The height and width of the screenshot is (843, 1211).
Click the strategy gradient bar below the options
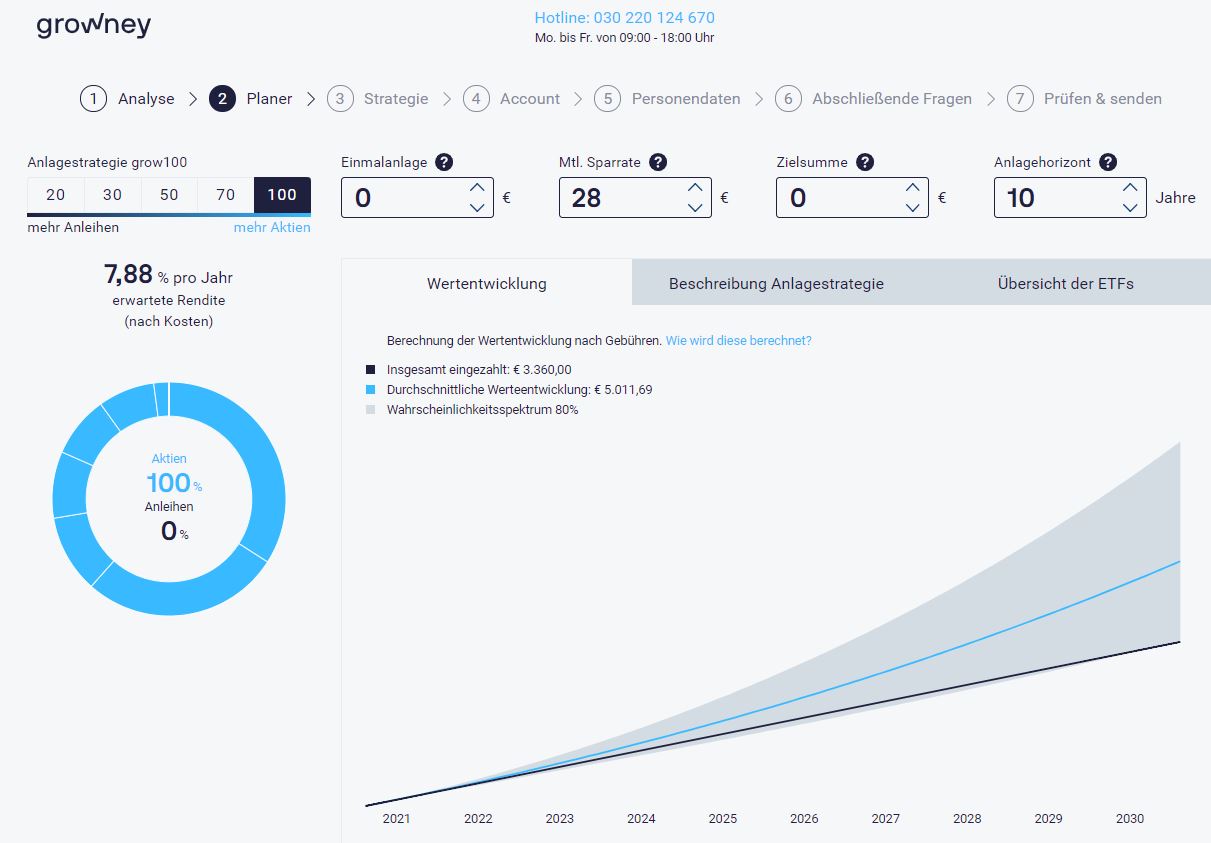pyautogui.click(x=169, y=214)
